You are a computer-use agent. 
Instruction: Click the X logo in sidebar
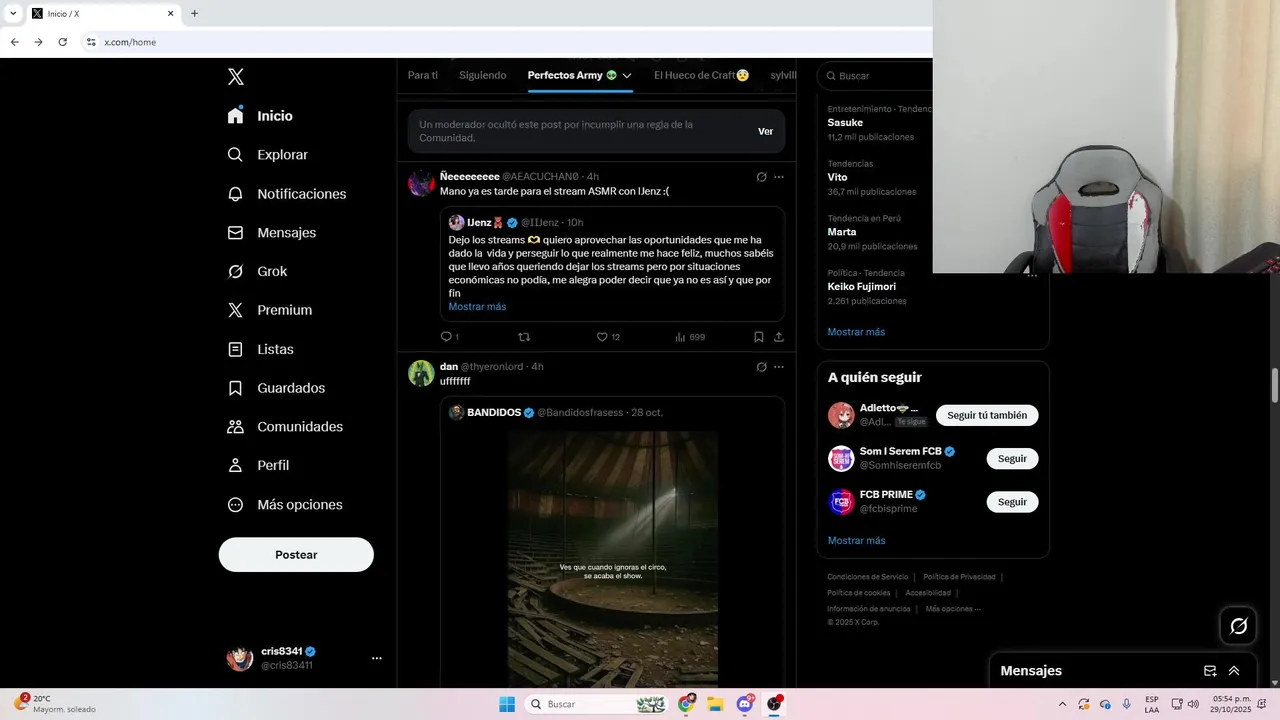(235, 77)
